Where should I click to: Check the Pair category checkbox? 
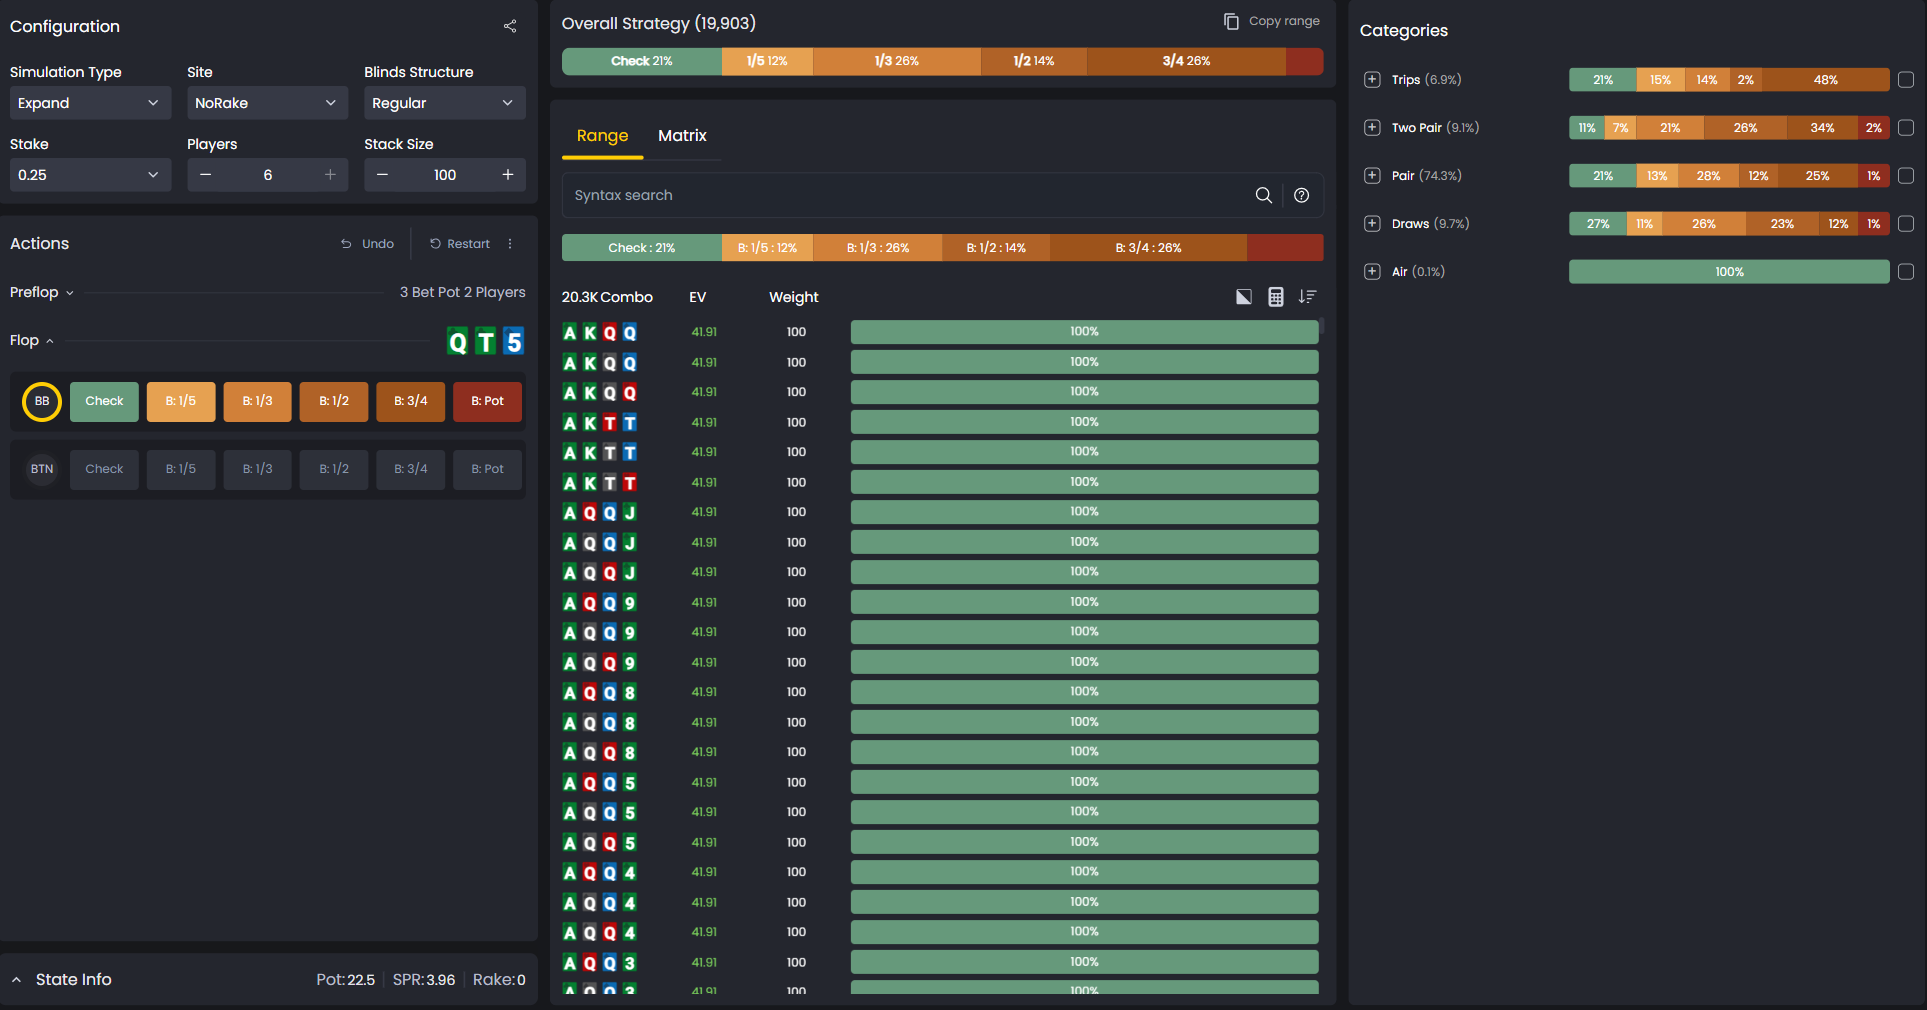[x=1906, y=176]
